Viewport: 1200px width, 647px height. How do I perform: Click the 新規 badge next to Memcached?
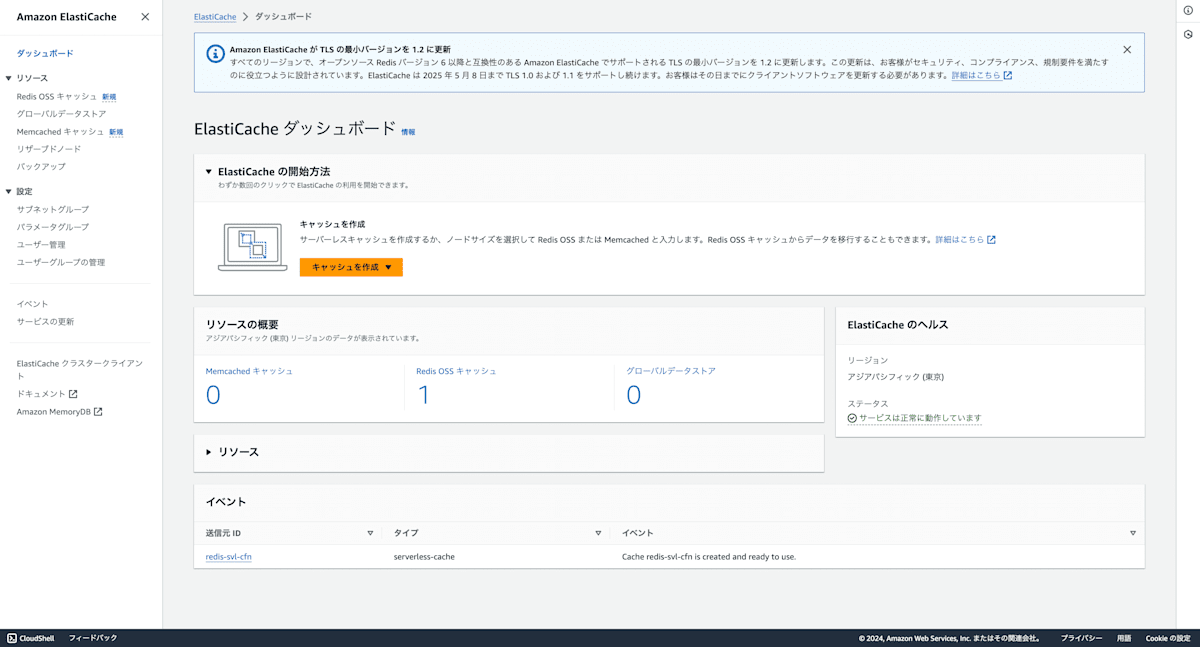[116, 132]
